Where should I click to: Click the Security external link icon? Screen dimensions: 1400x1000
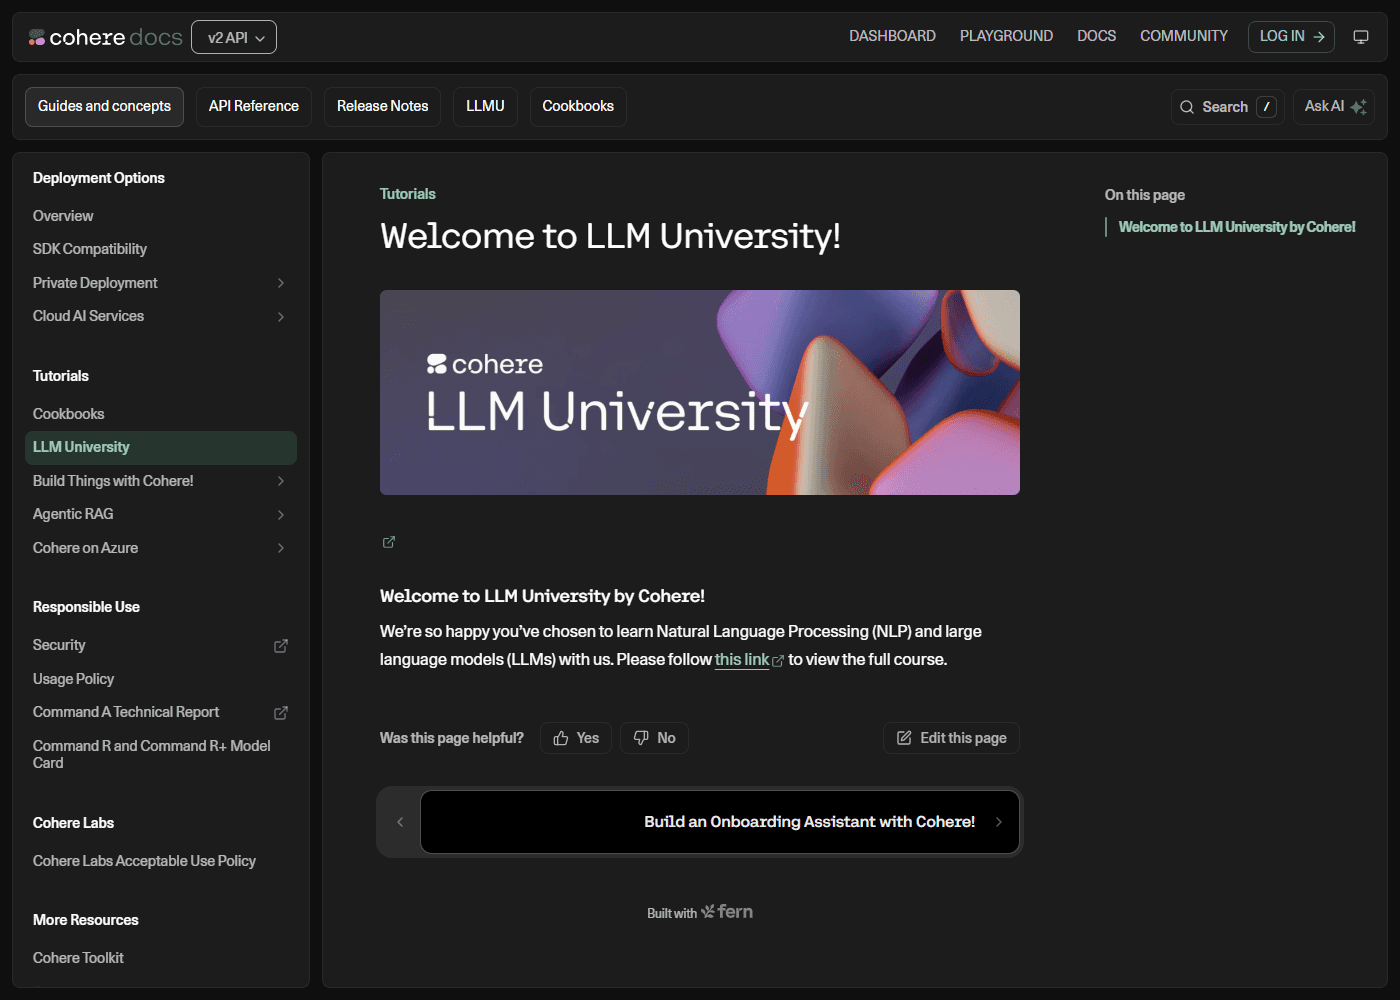click(281, 646)
